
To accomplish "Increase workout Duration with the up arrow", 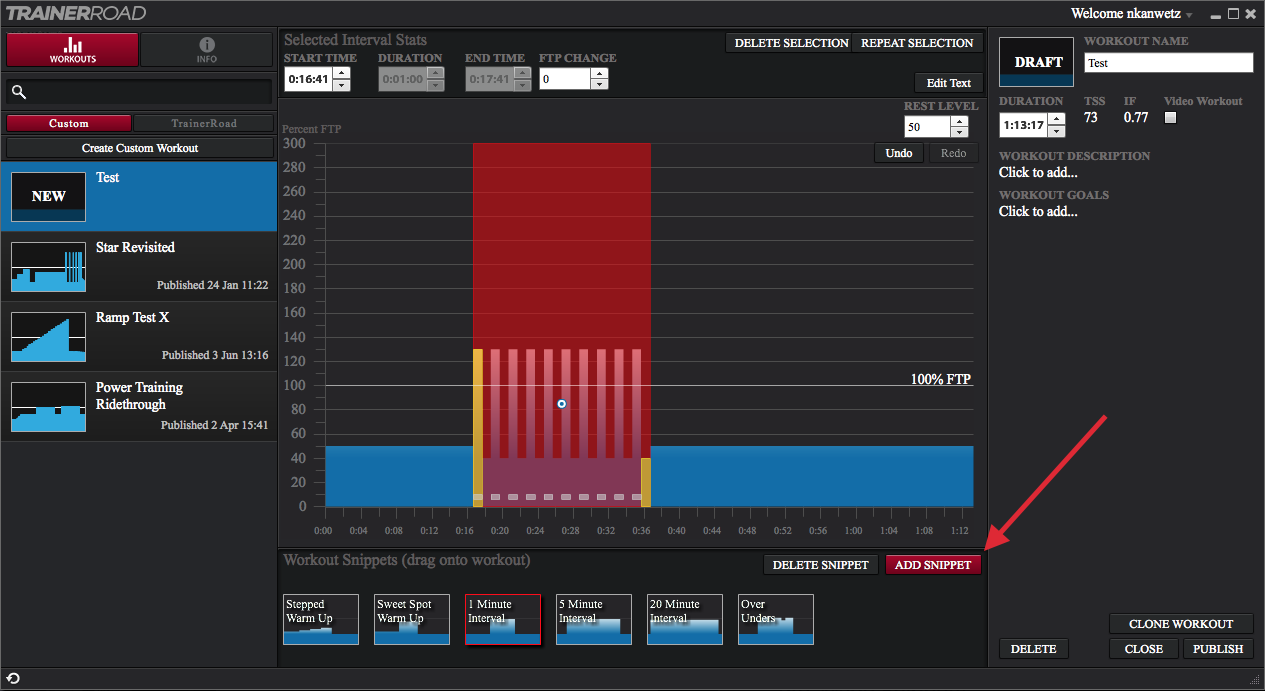I will [1057, 119].
